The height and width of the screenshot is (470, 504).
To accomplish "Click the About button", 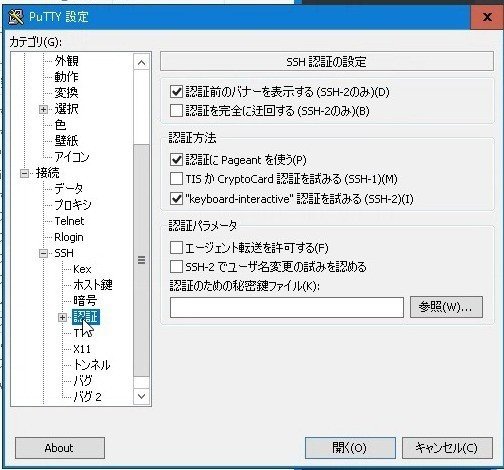I will pyautogui.click(x=60, y=448).
